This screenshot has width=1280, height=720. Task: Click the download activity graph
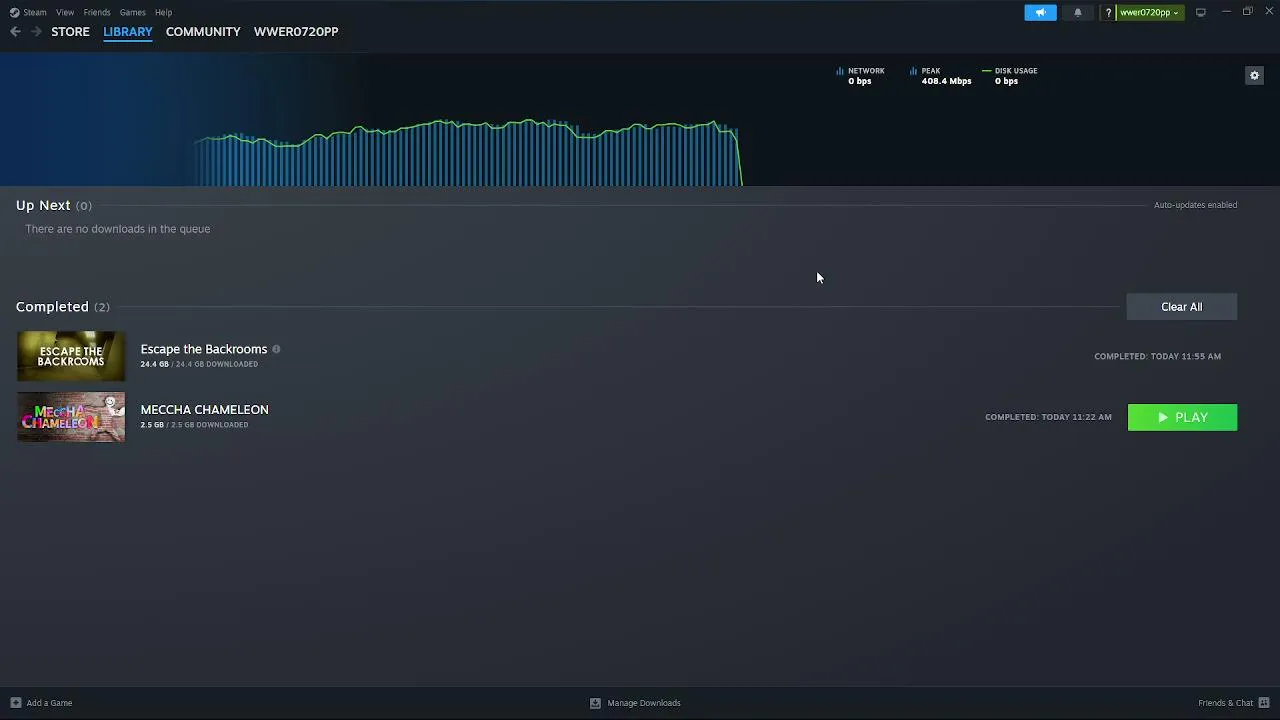[x=468, y=152]
